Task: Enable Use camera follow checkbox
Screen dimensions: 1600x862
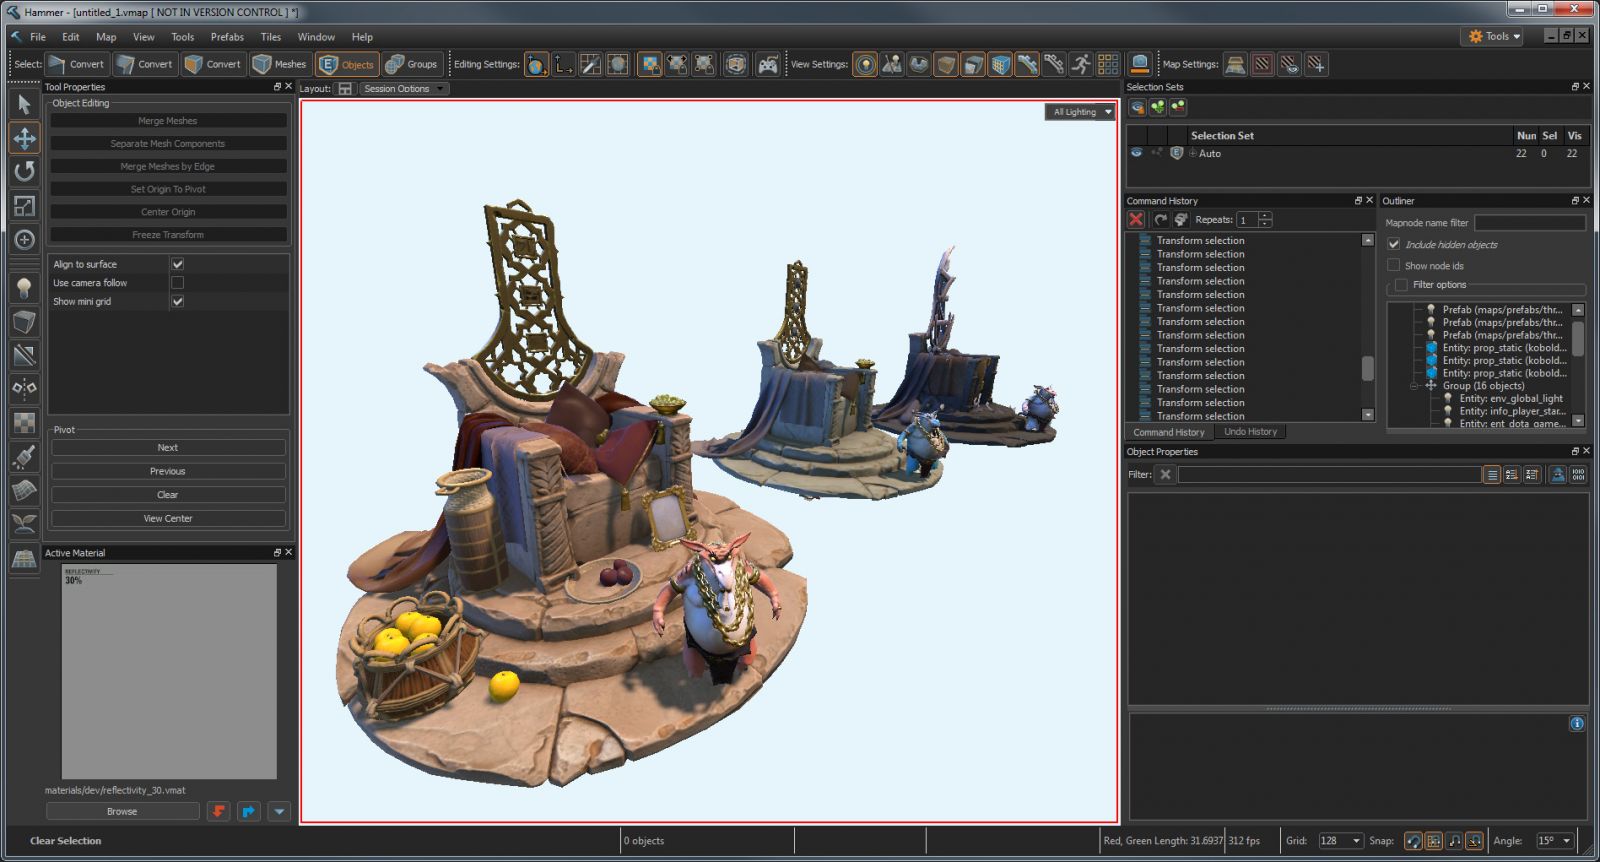Action: click(x=177, y=283)
